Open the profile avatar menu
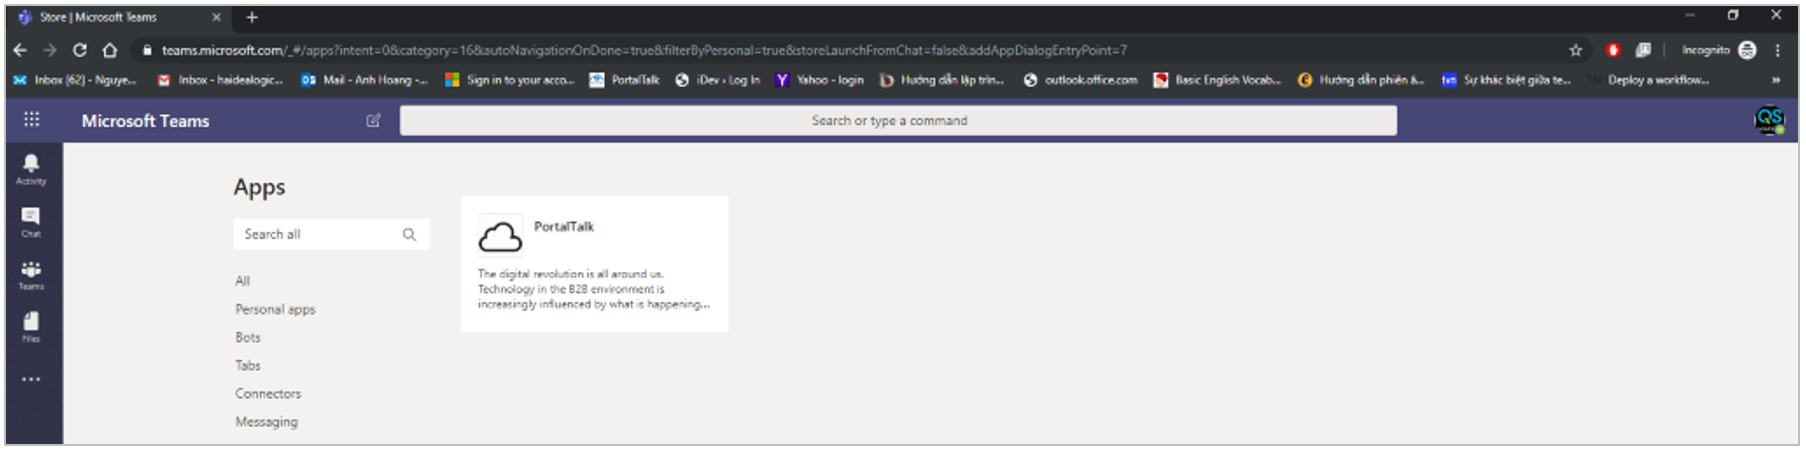This screenshot has height=453, width=1806. coord(1769,120)
